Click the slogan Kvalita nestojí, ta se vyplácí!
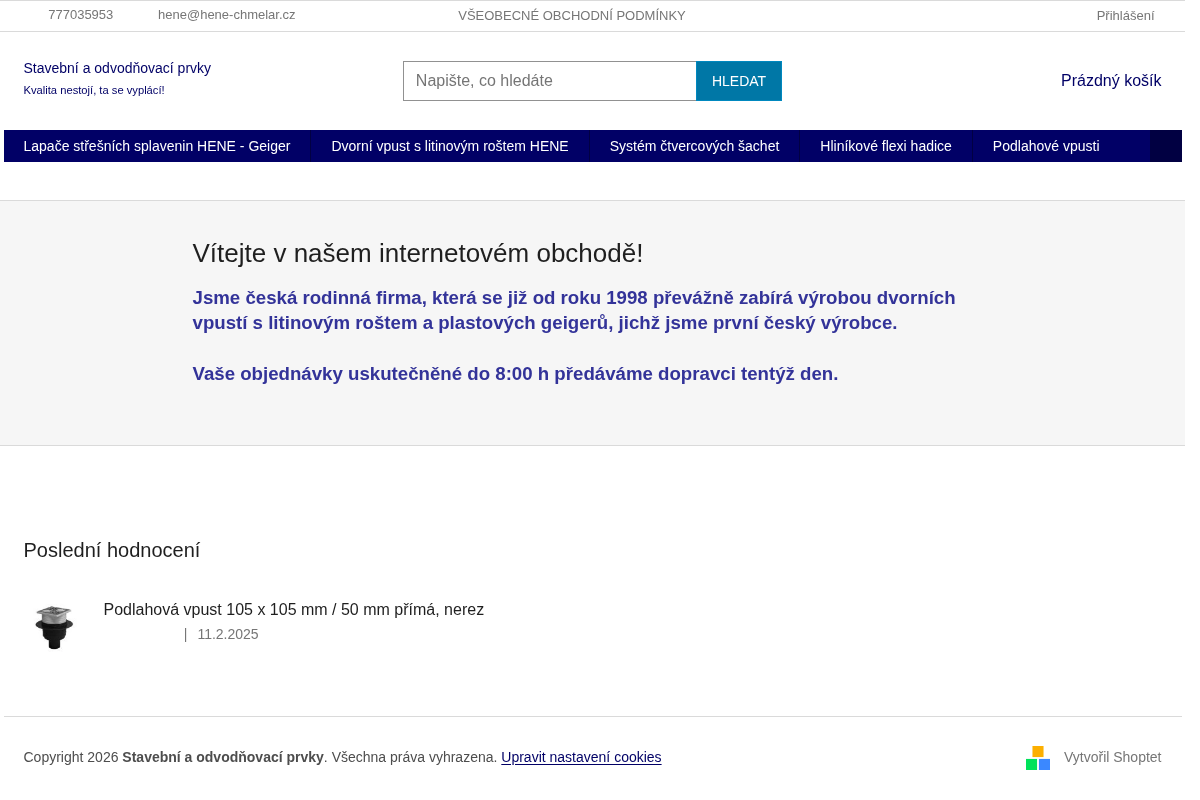This screenshot has height=800, width=1200. tap(94, 90)
